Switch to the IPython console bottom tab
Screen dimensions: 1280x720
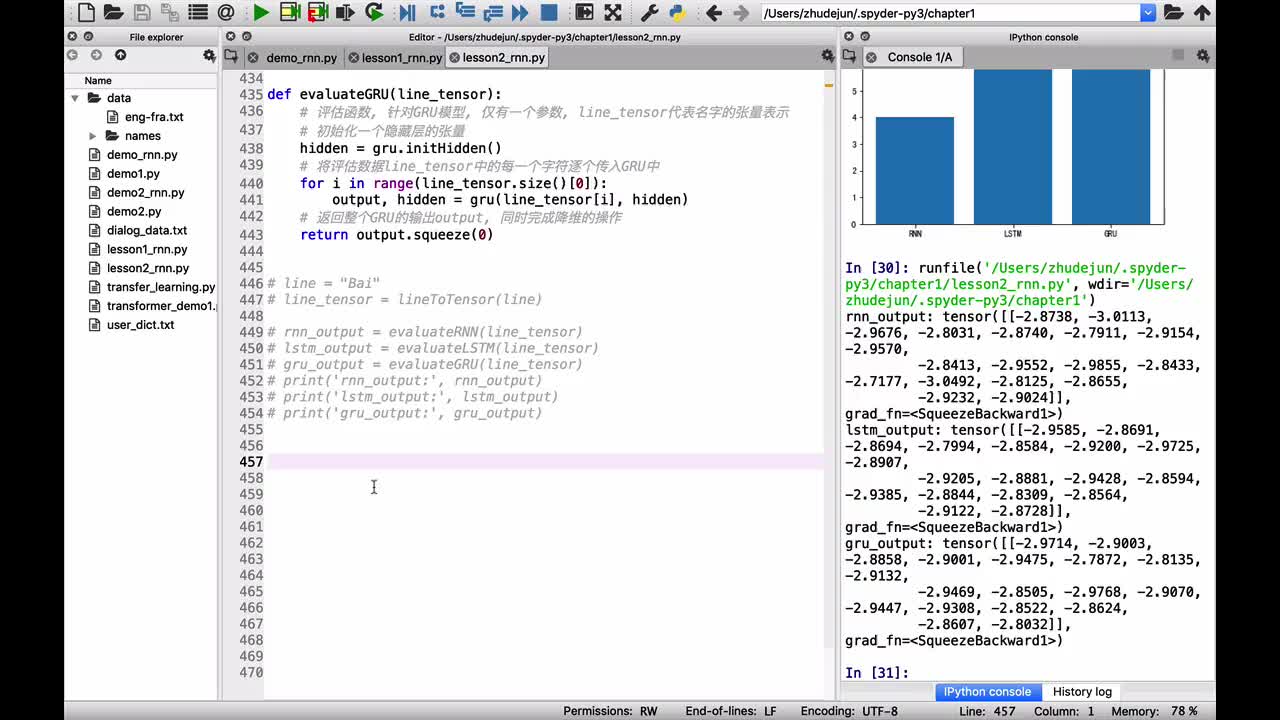987,692
